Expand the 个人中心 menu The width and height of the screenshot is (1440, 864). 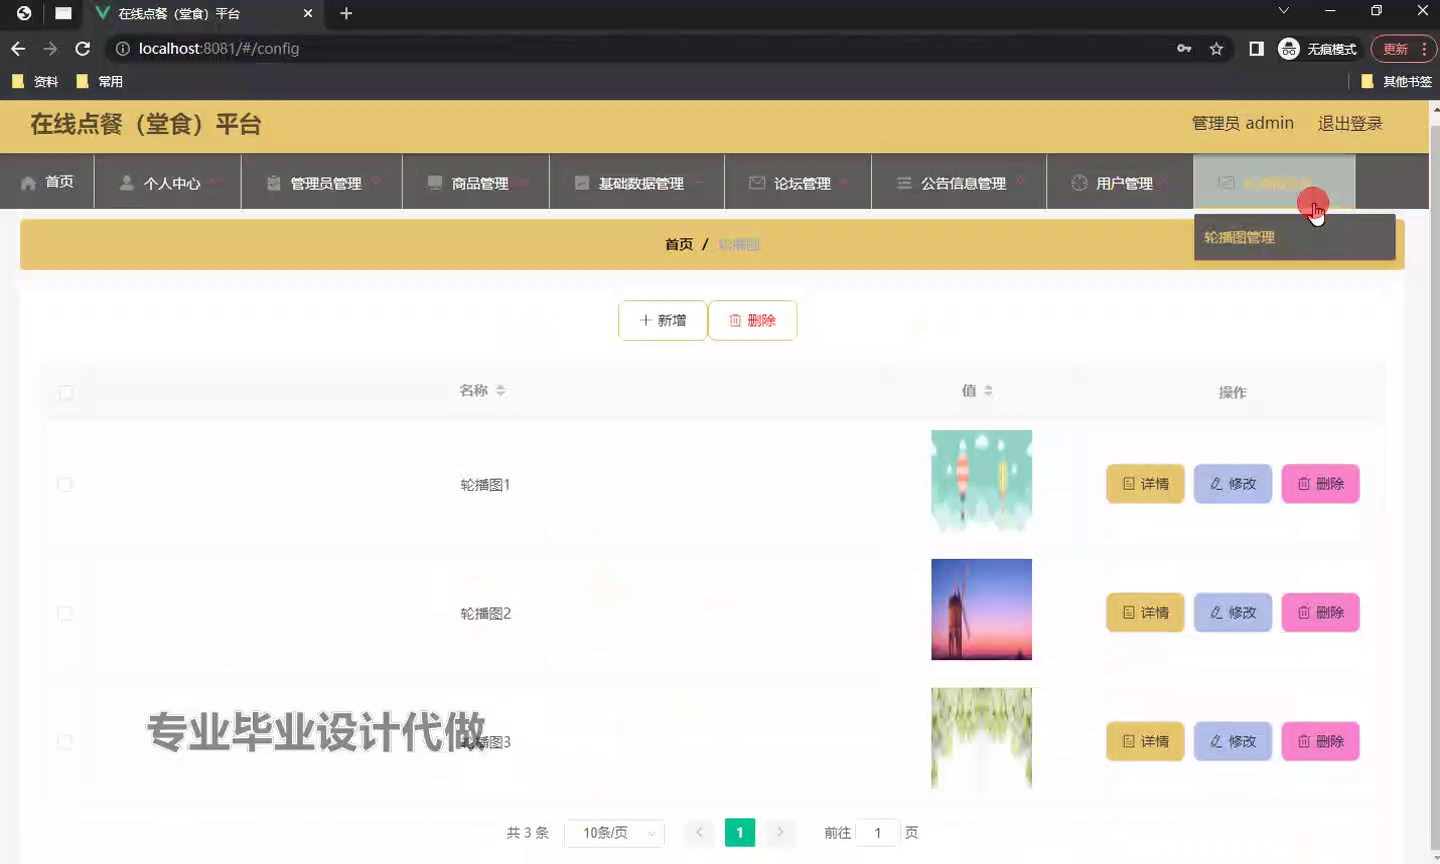[x=168, y=182]
